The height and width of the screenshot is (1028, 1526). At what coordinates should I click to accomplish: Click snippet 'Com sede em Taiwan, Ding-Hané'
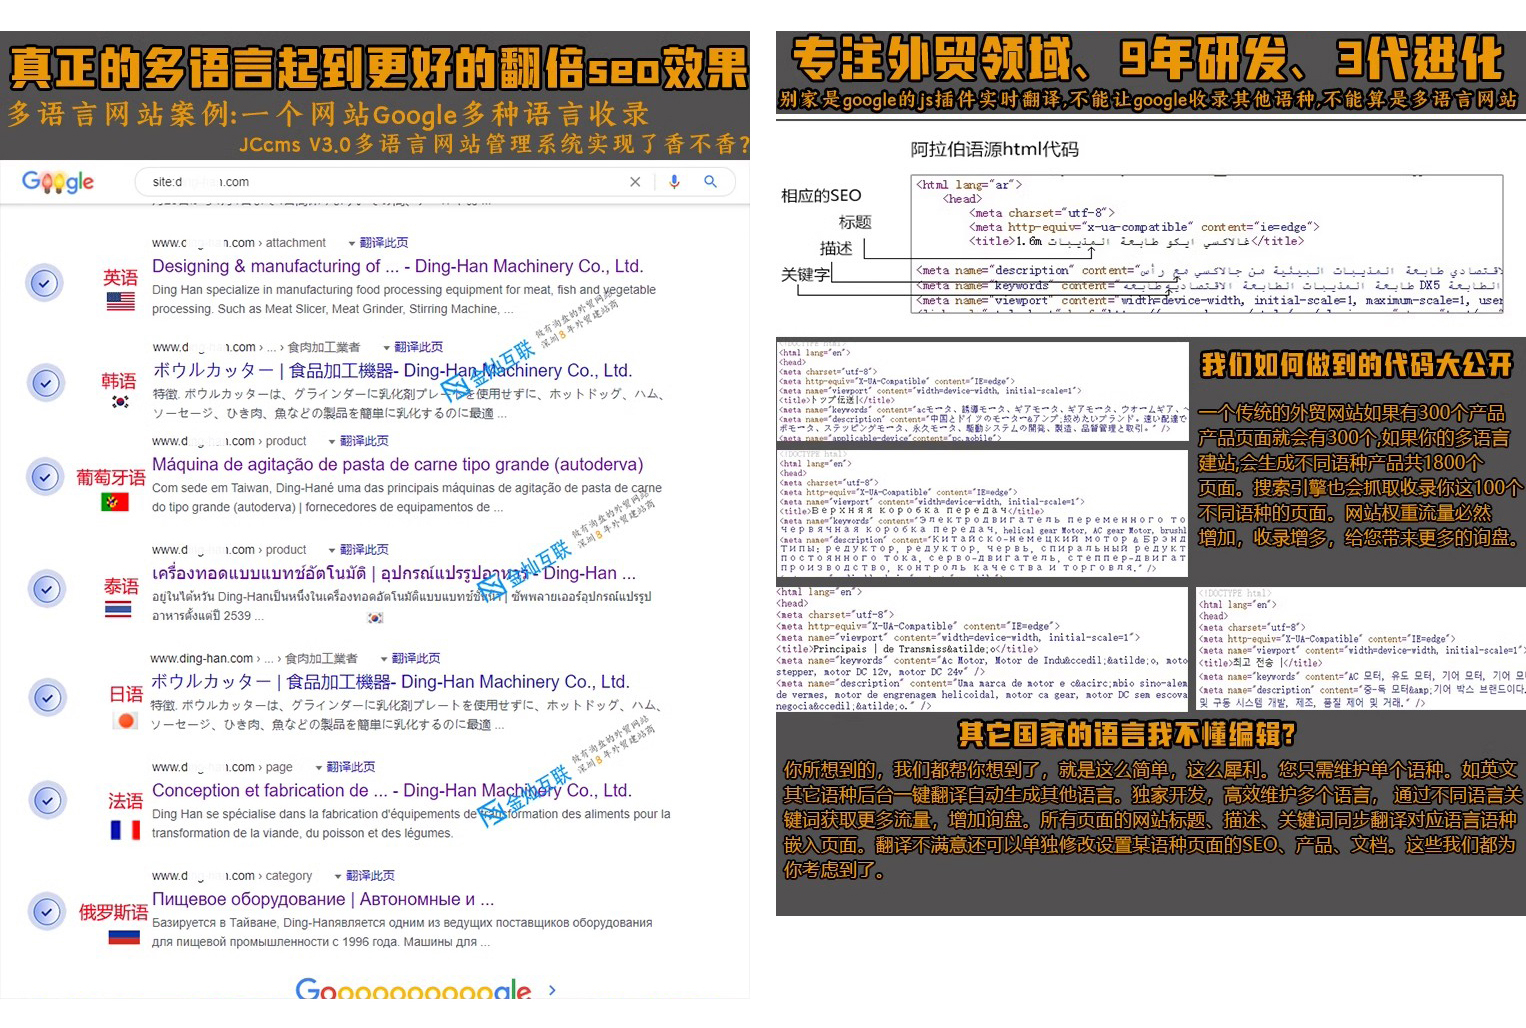(407, 498)
